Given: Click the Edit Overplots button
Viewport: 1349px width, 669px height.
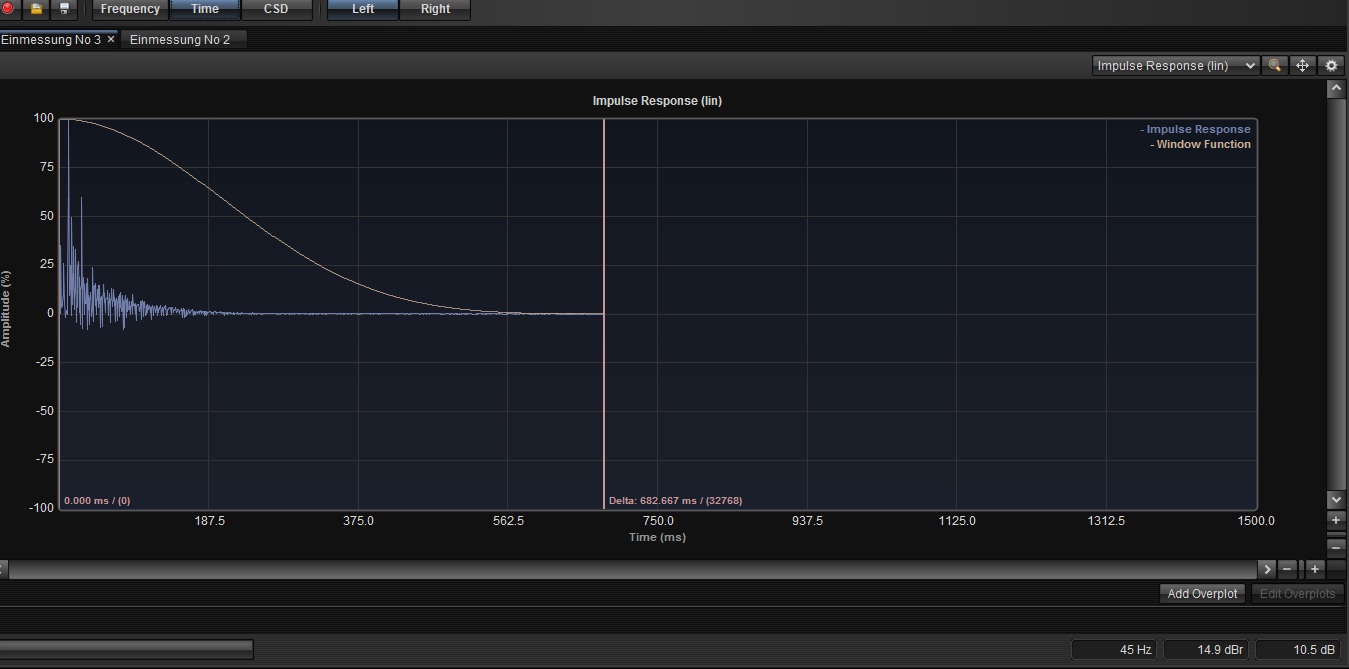Looking at the screenshot, I should pos(1297,593).
